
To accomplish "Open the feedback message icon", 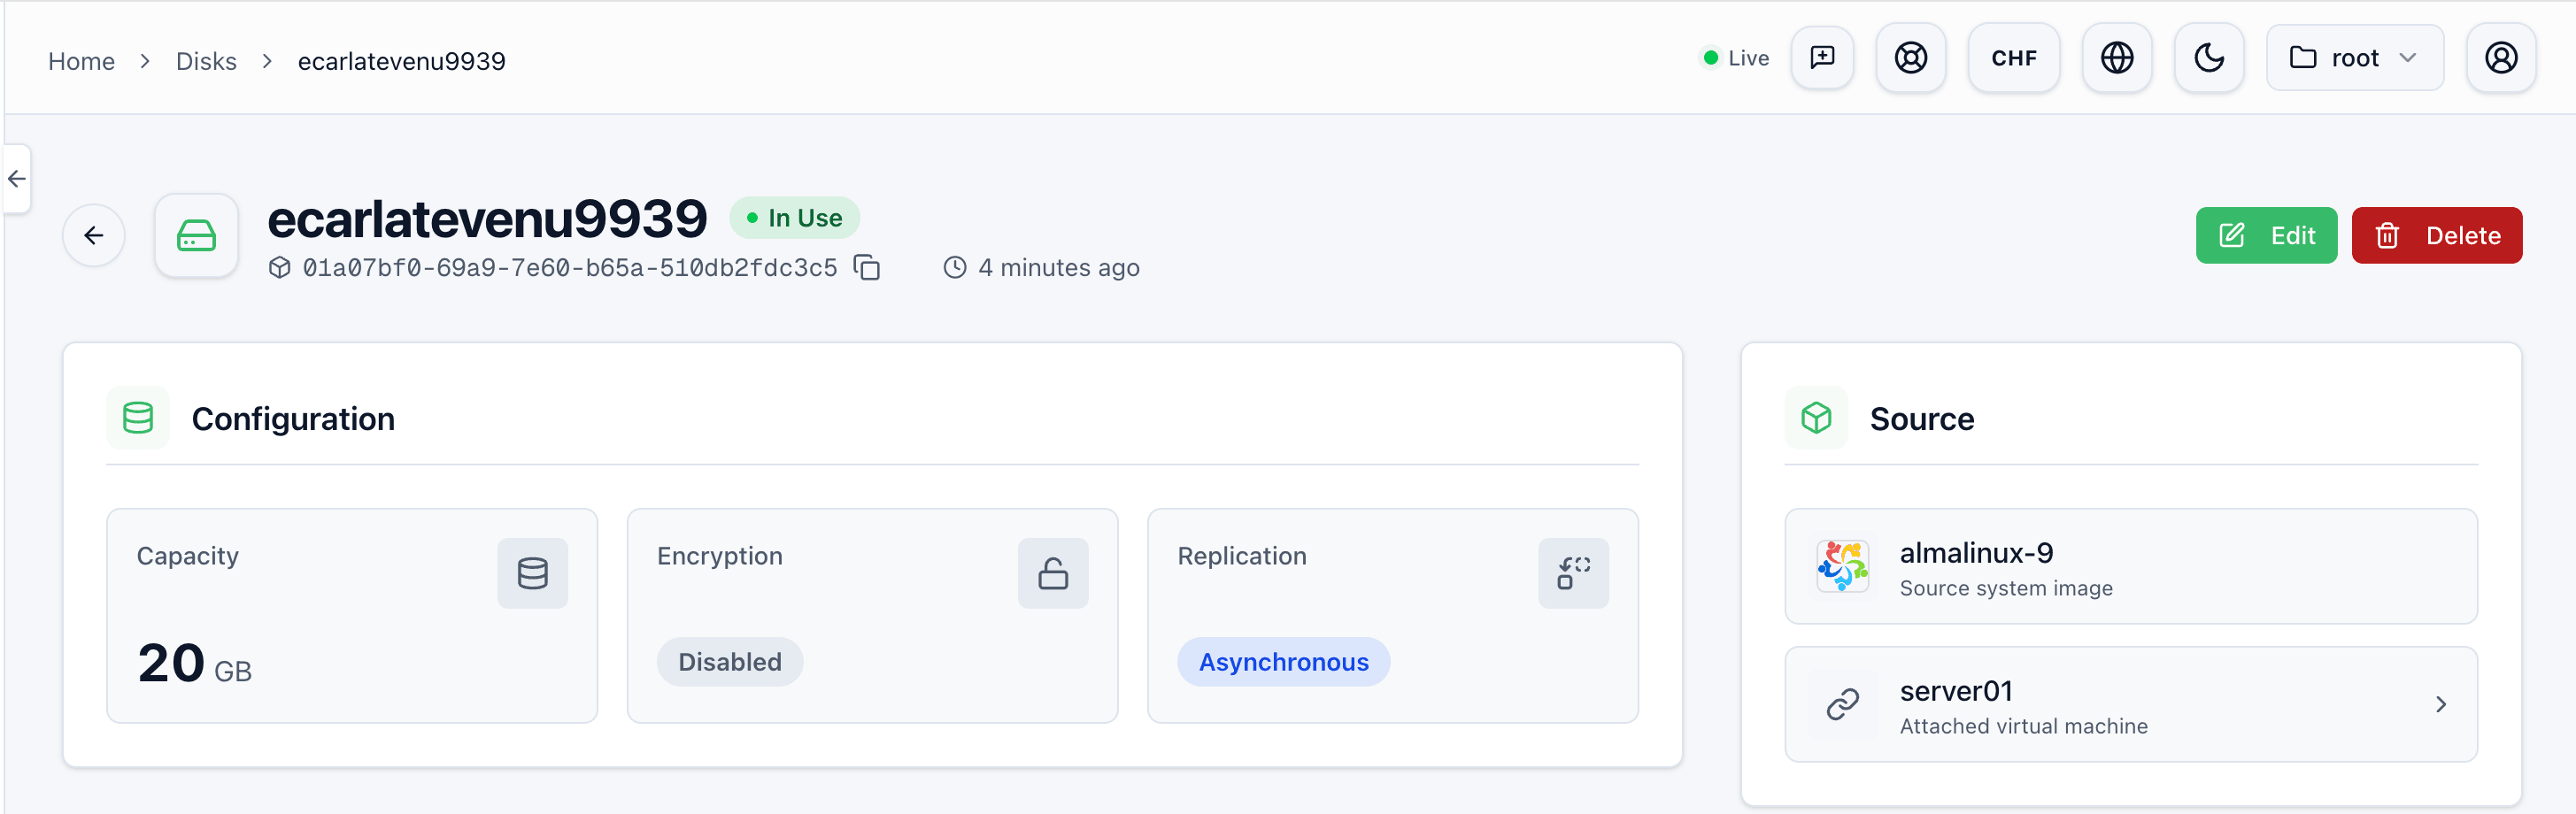I will 1822,58.
